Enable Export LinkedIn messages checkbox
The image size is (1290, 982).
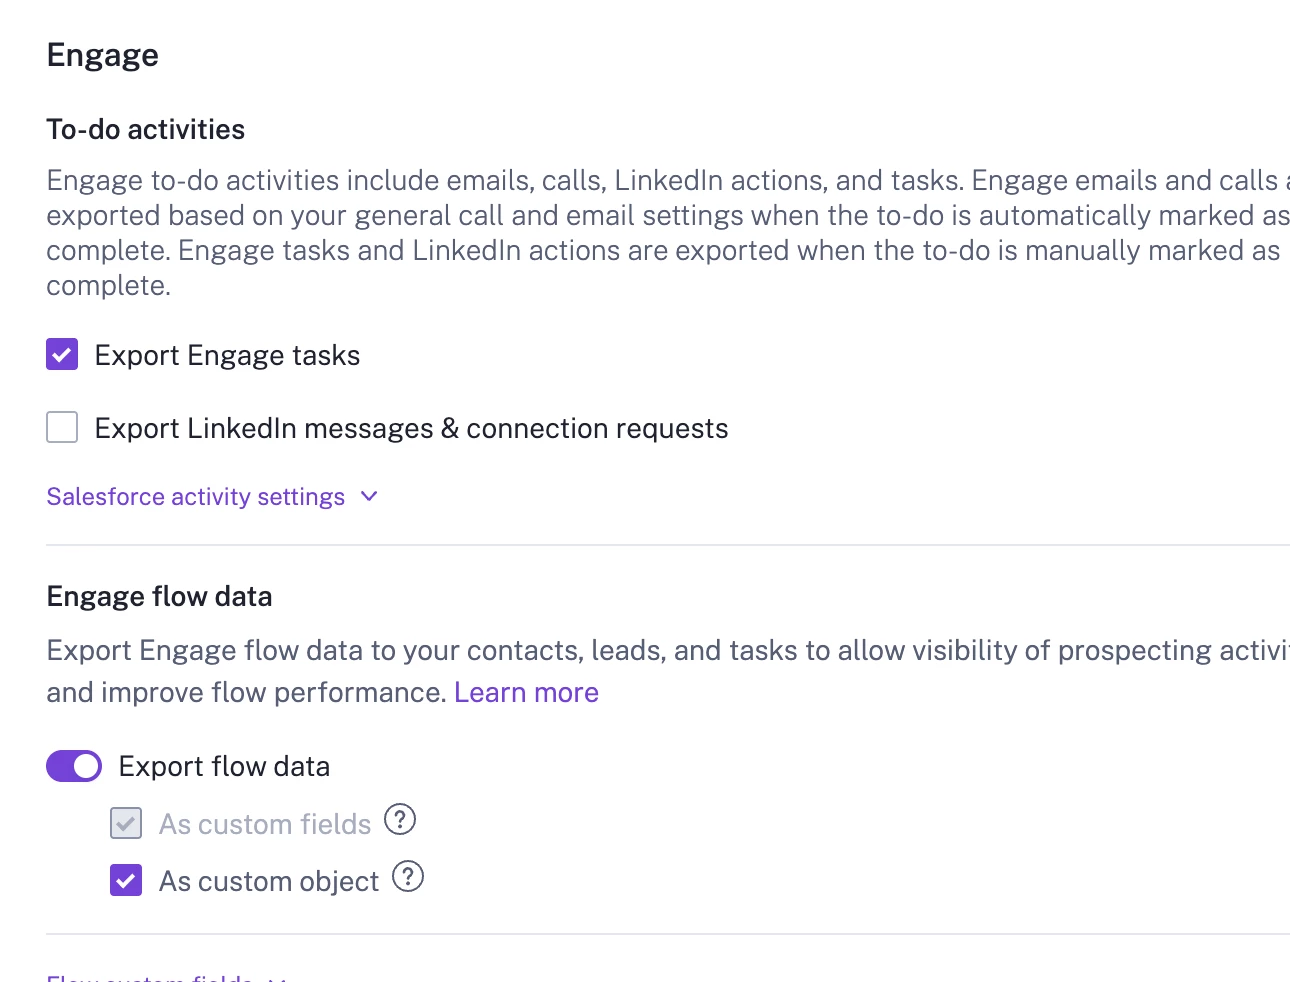[62, 427]
